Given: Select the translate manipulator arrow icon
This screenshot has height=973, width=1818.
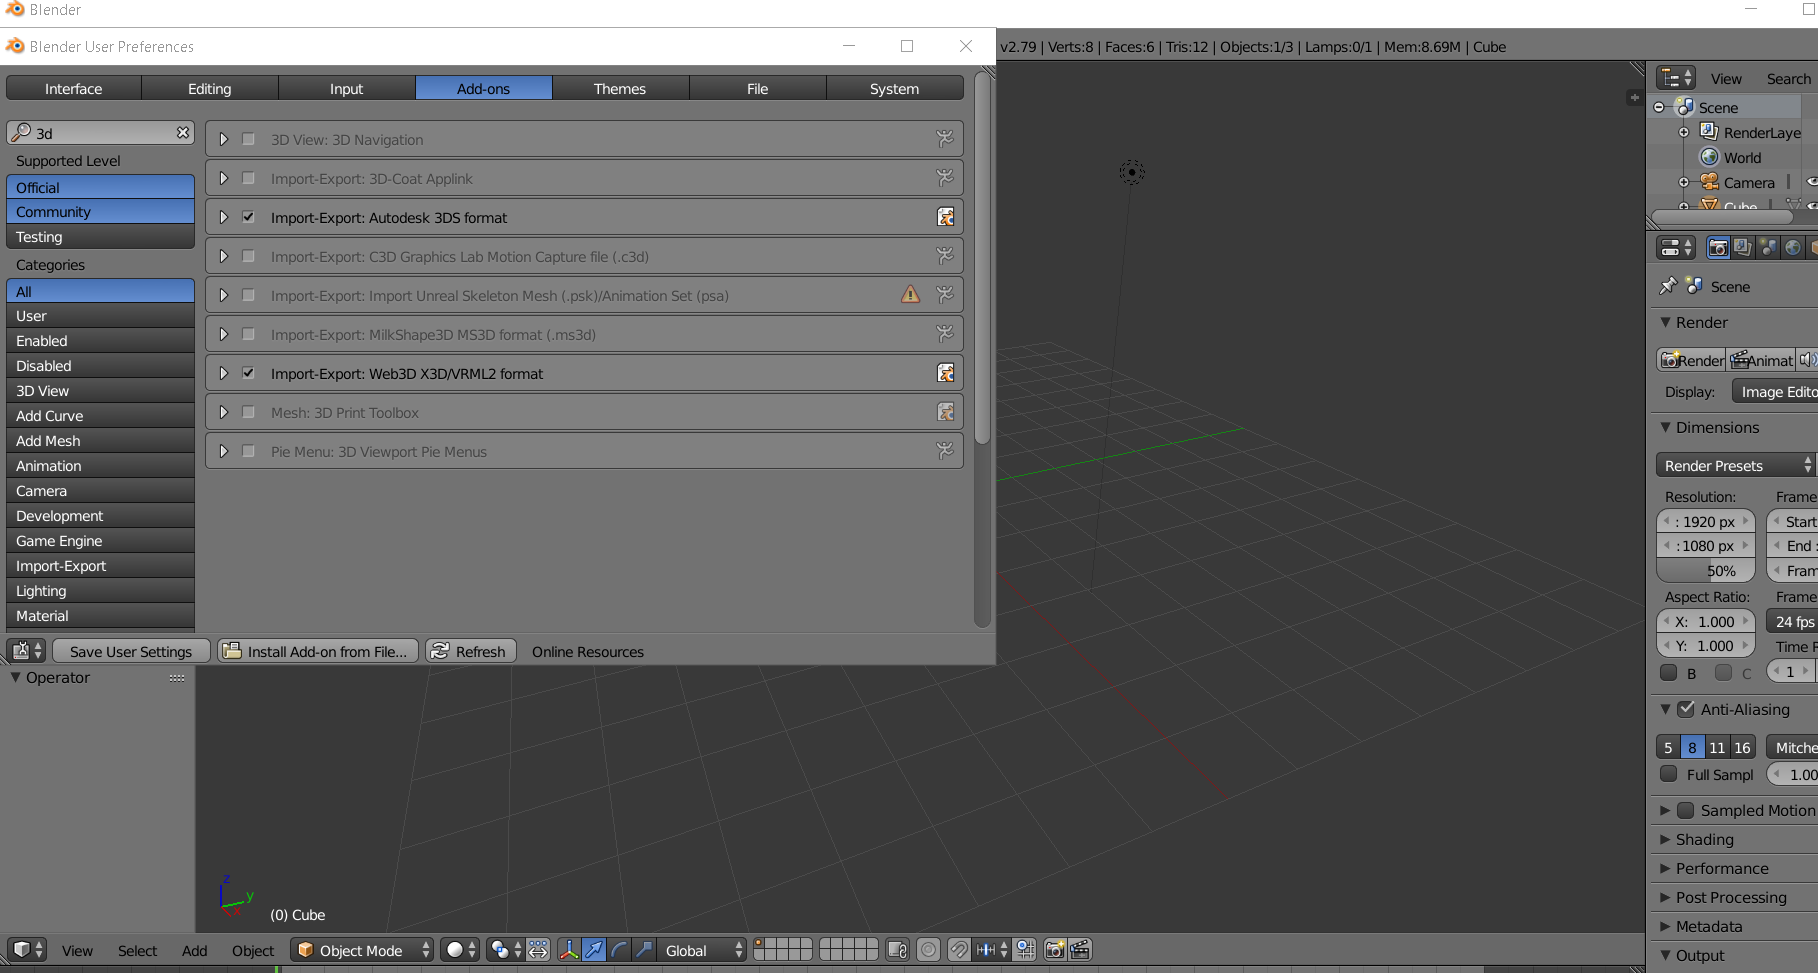Looking at the screenshot, I should [594, 950].
